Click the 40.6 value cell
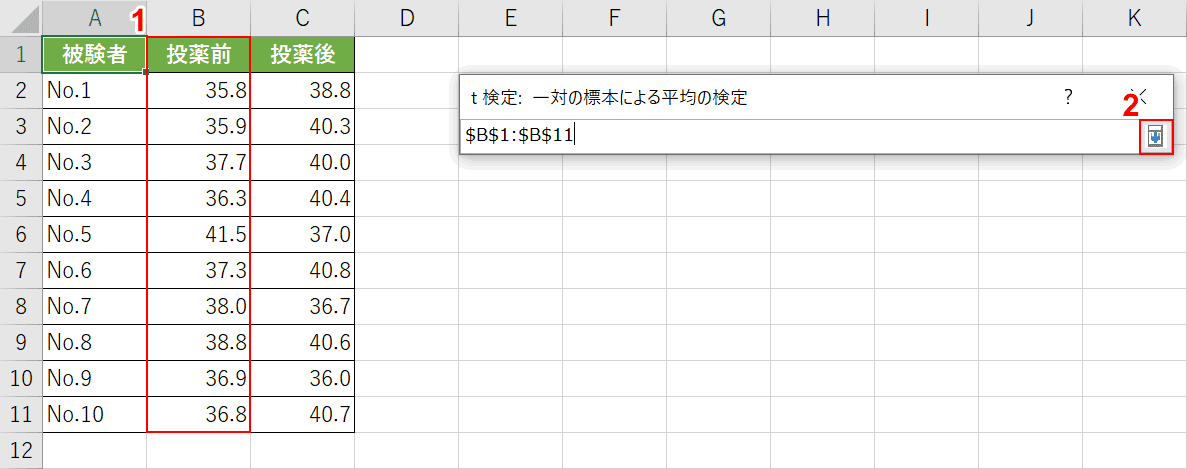The height and width of the screenshot is (469, 1187). tap(302, 342)
